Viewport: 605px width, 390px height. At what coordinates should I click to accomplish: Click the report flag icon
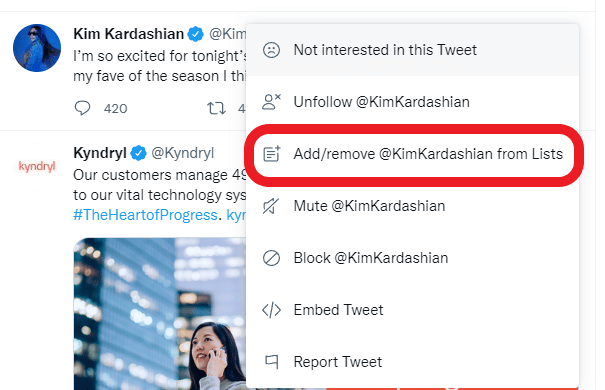(x=272, y=361)
